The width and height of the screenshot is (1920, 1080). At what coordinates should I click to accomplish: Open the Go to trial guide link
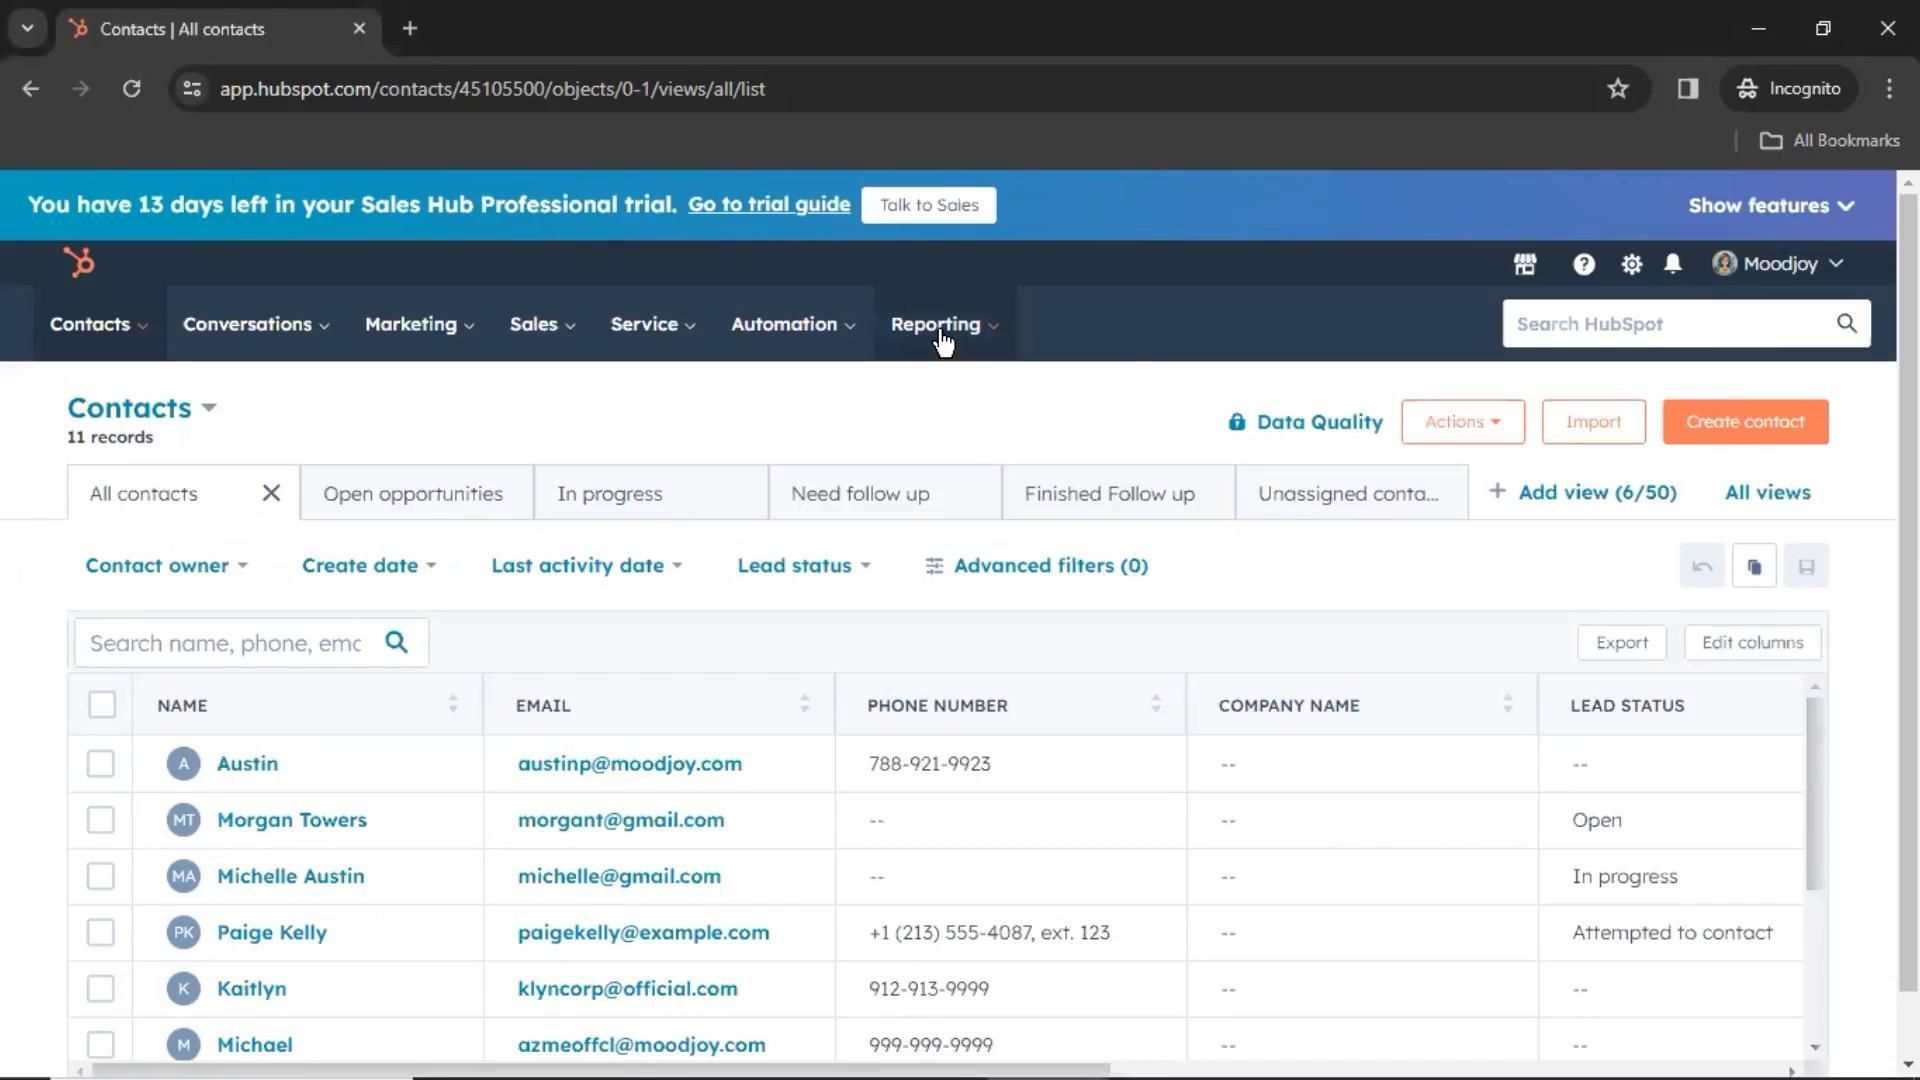pos(768,205)
